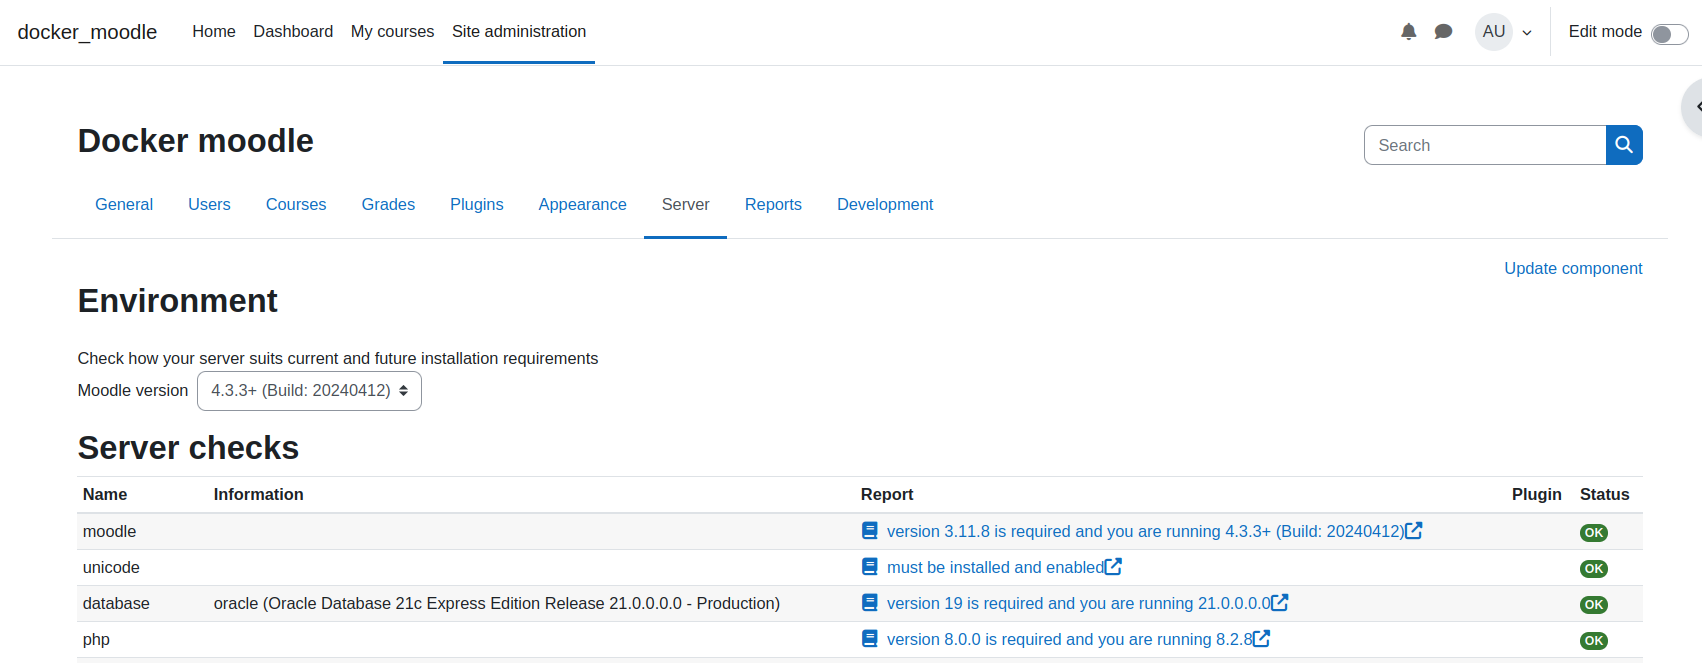Click the 'Server checks' heading
Viewport: 1702px width, 663px height.
188,448
